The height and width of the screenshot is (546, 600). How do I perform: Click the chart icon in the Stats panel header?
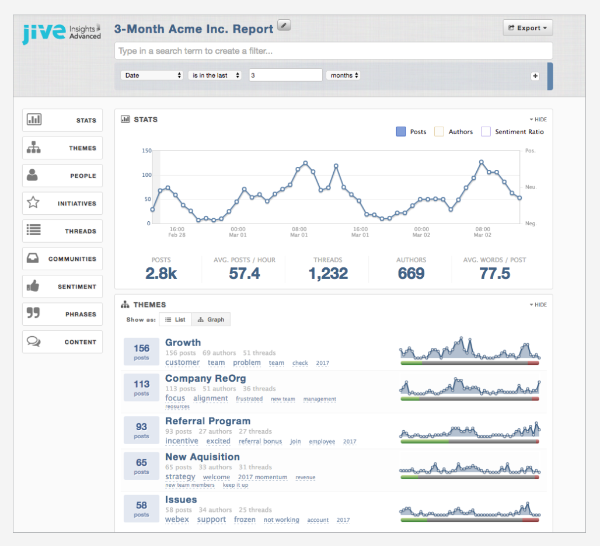[x=126, y=119]
